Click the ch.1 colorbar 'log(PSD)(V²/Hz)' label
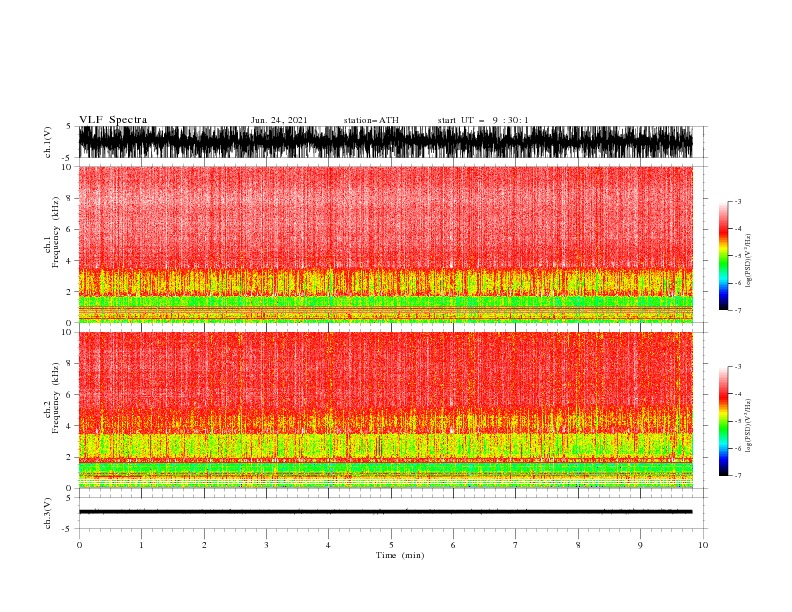792x612 pixels. pyautogui.click(x=748, y=261)
